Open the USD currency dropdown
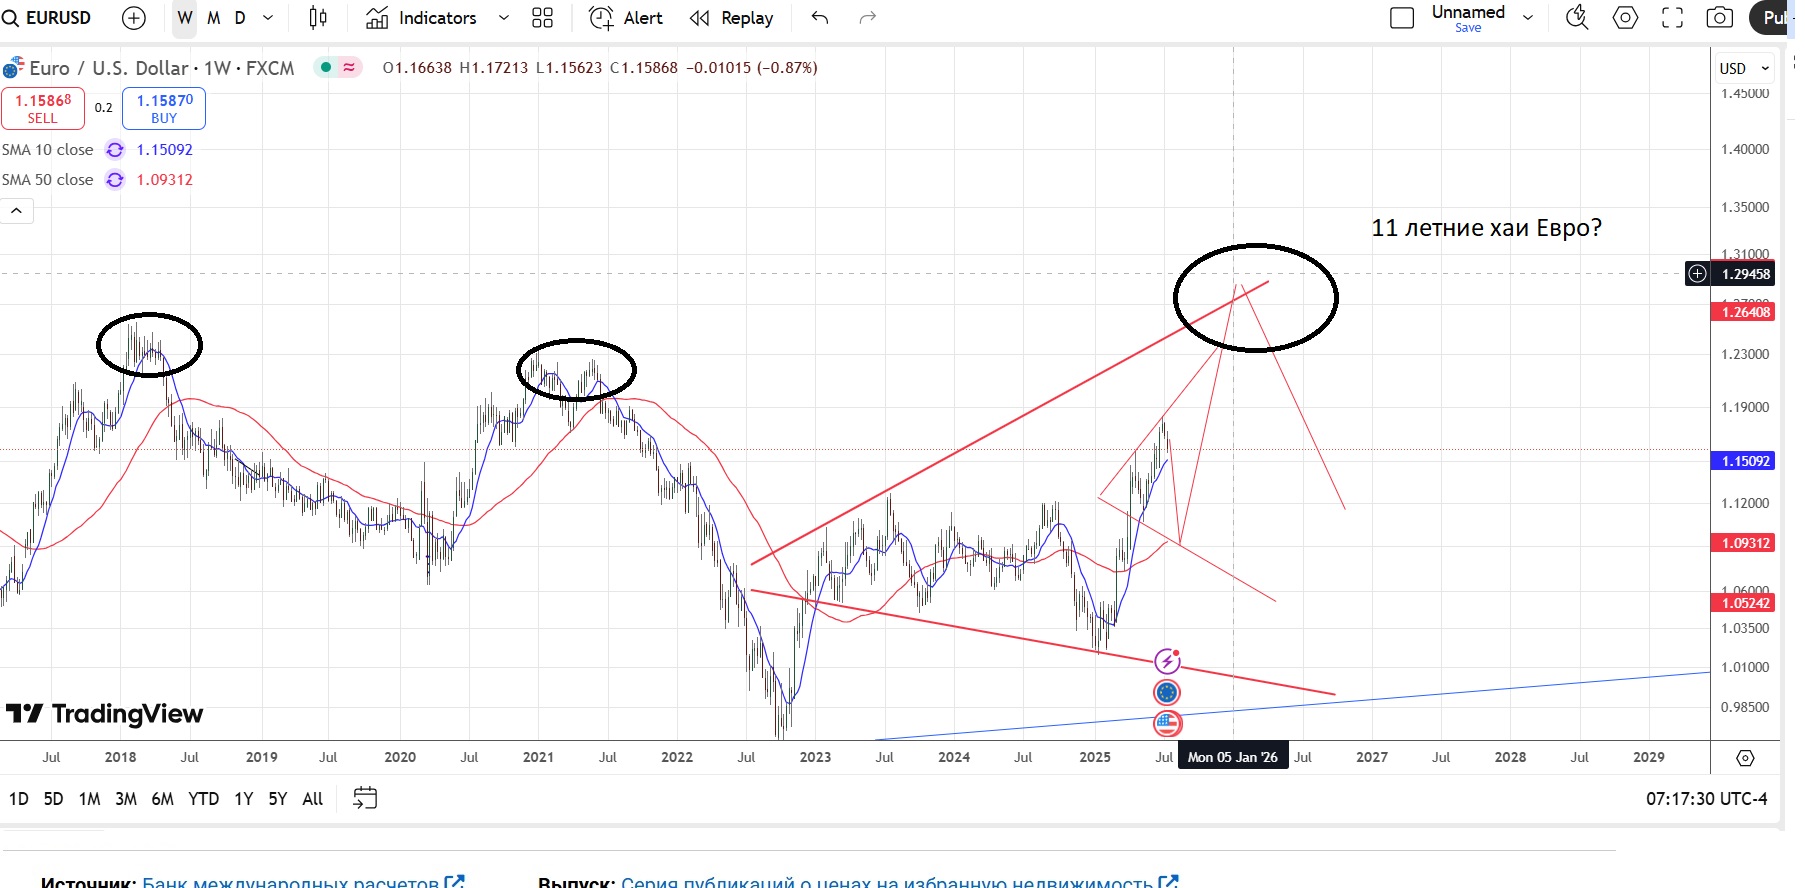This screenshot has height=888, width=1805. (x=1744, y=68)
